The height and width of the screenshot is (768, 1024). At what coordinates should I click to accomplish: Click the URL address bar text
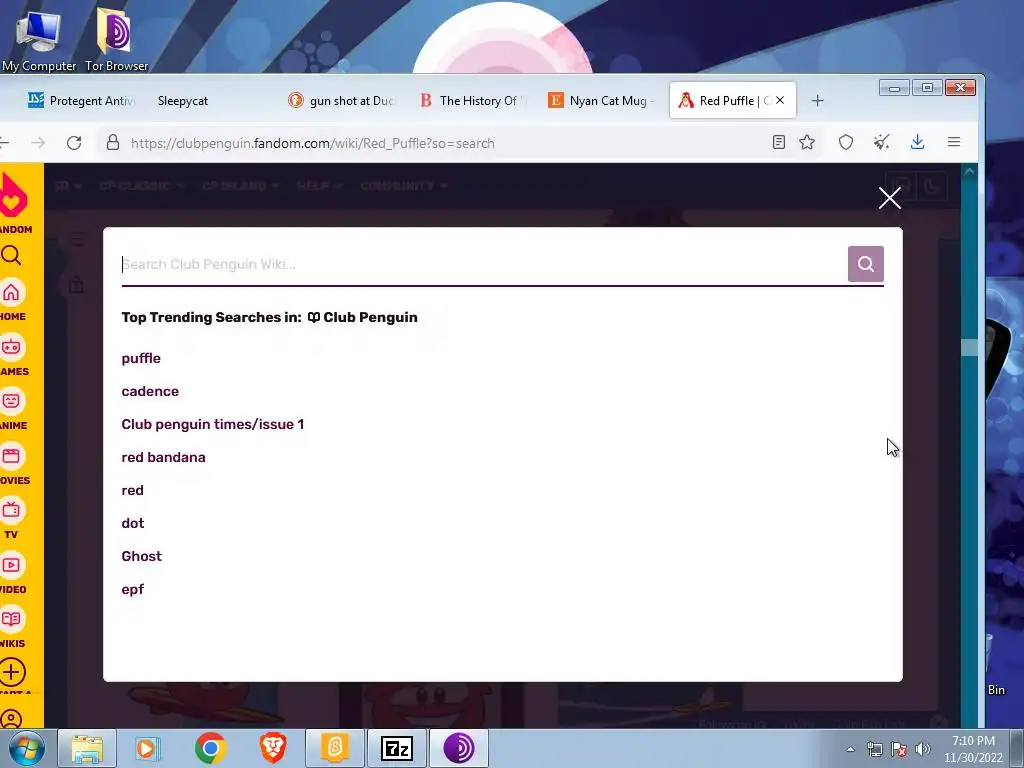[x=312, y=143]
